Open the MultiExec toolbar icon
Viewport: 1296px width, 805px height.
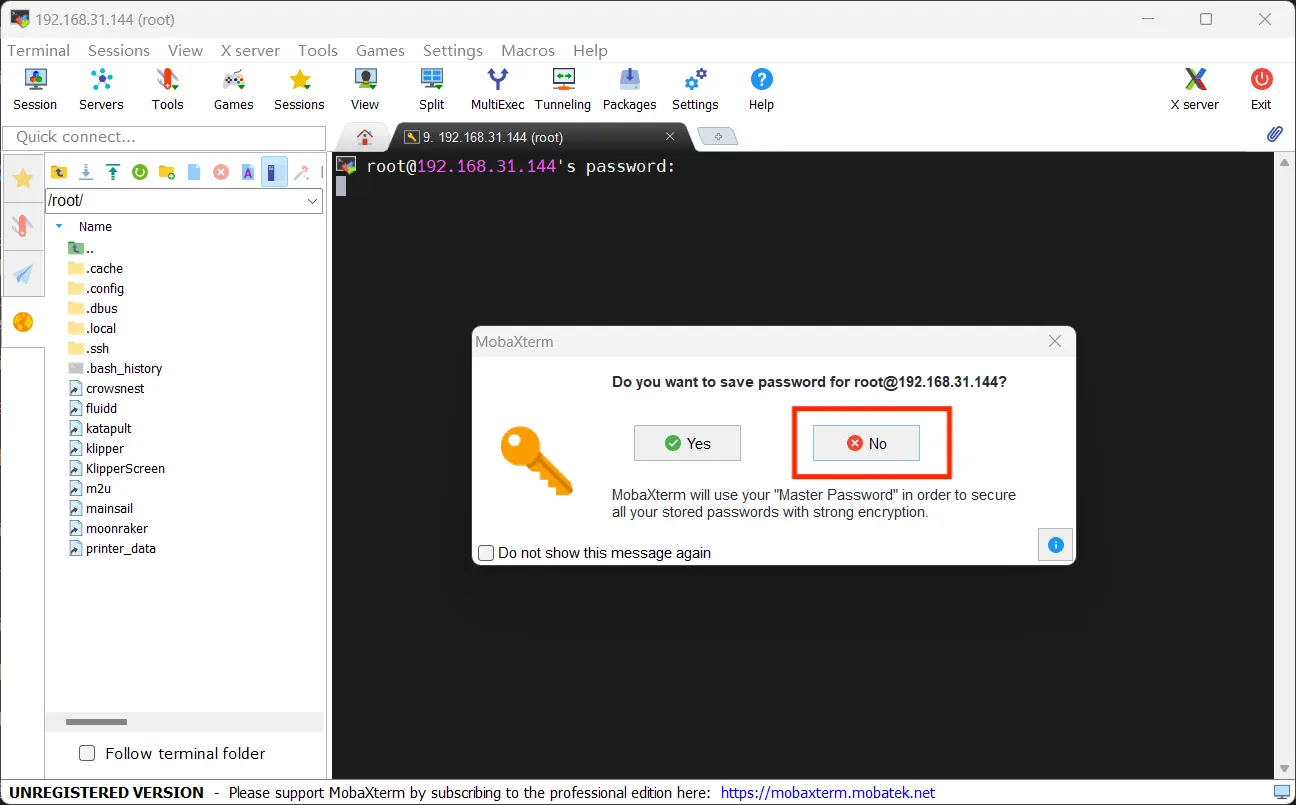[497, 88]
